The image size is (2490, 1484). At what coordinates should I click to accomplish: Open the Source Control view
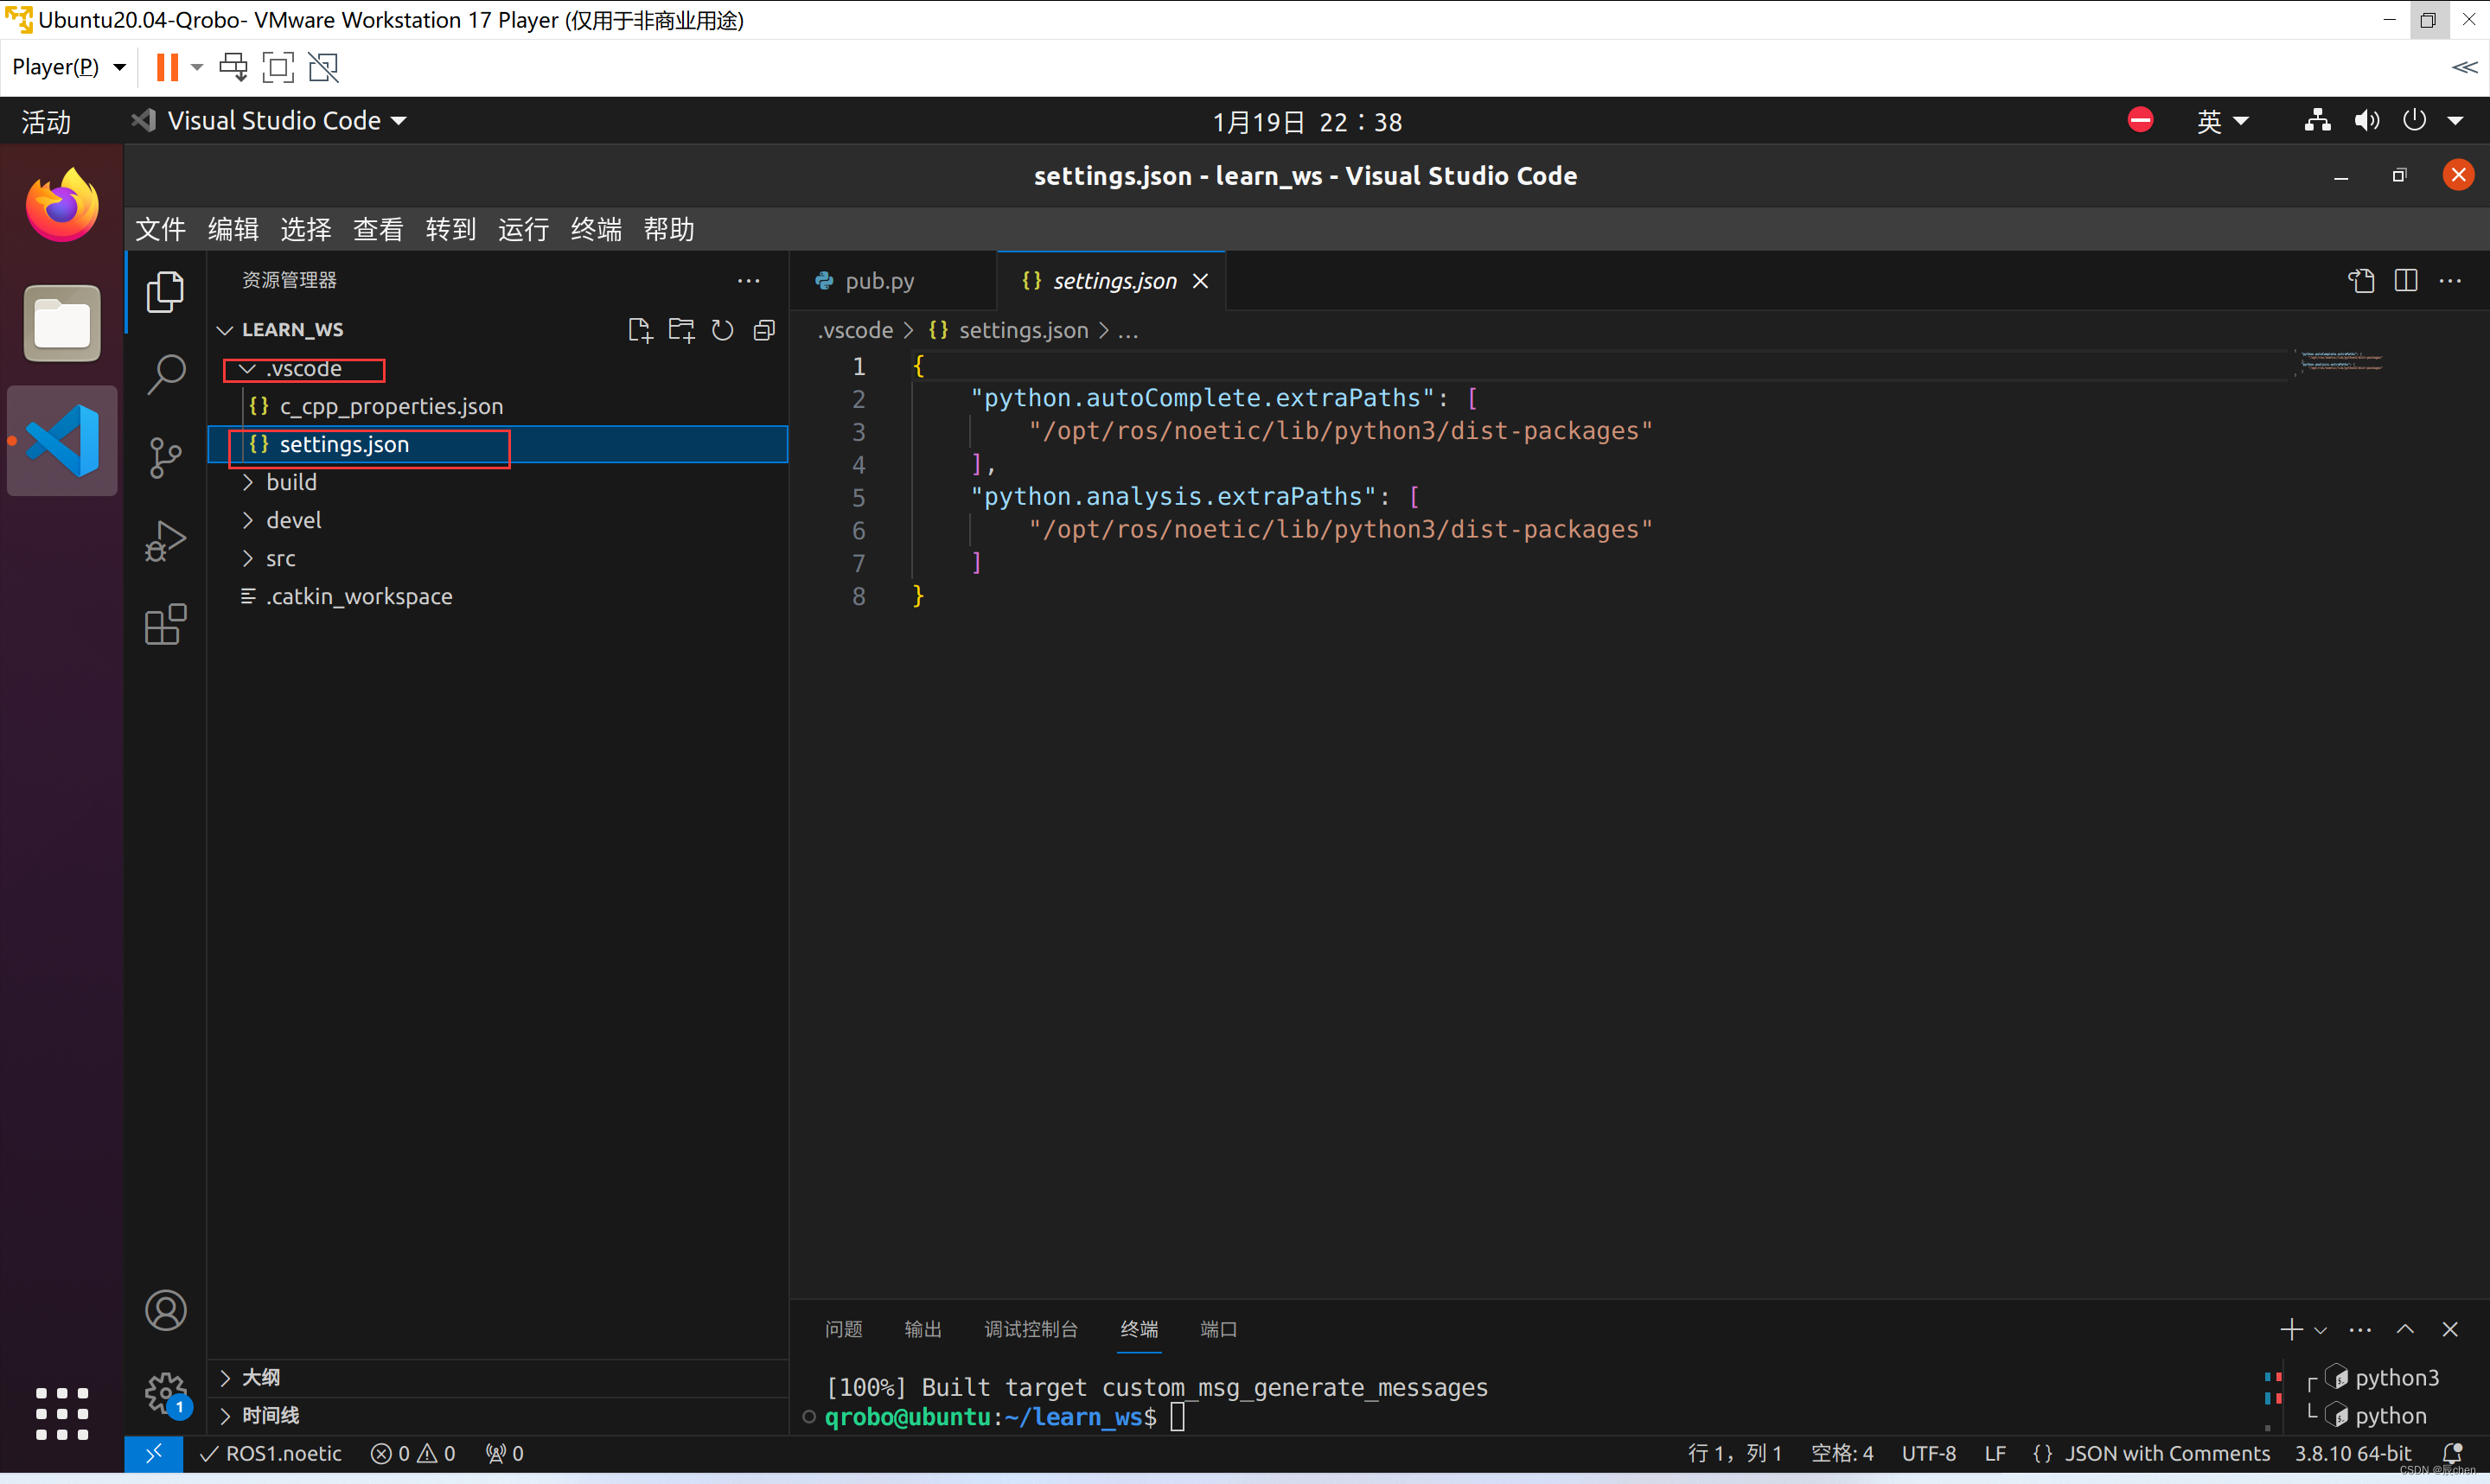coord(165,458)
